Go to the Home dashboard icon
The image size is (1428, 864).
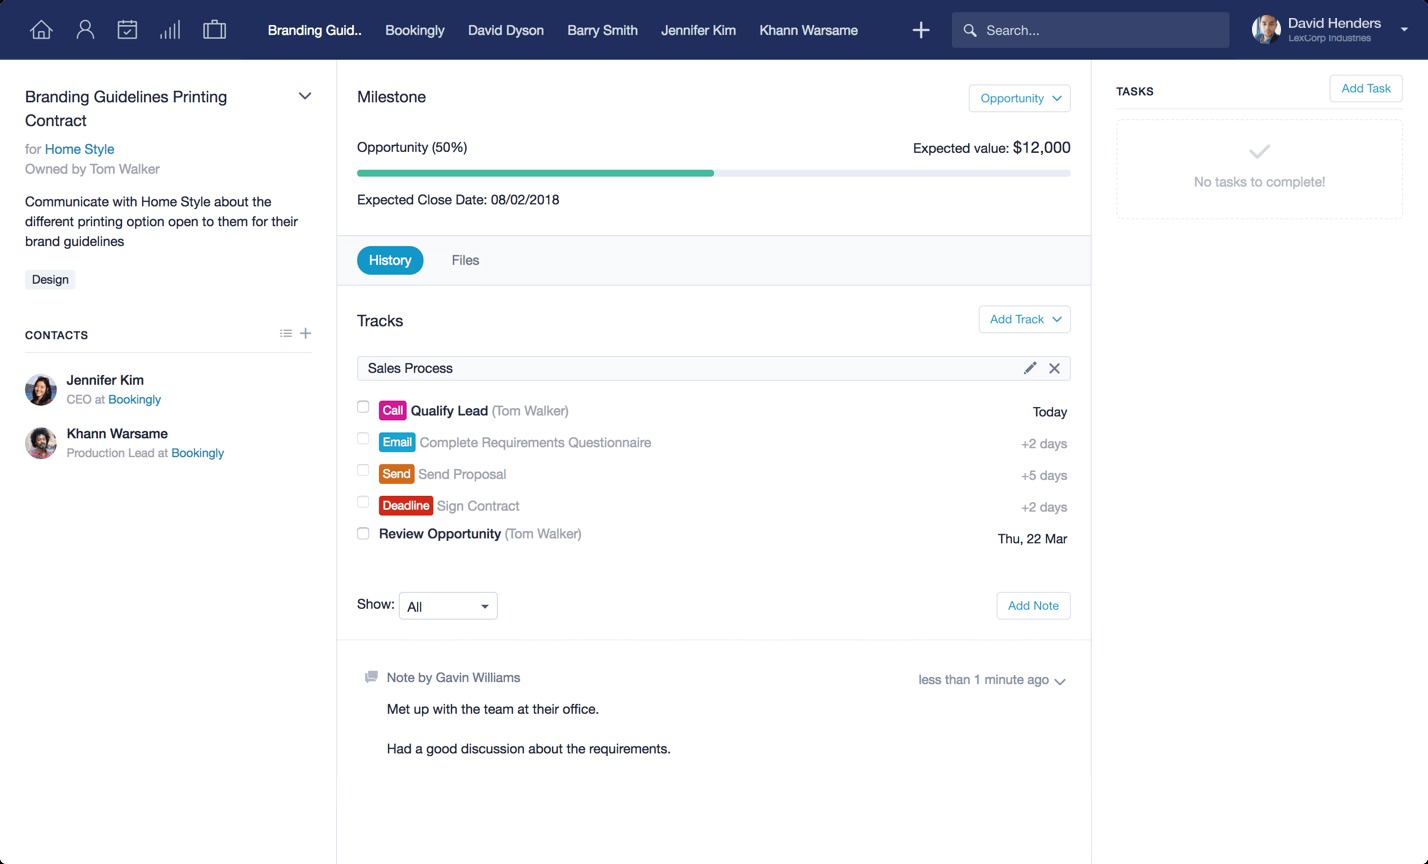pos(41,30)
